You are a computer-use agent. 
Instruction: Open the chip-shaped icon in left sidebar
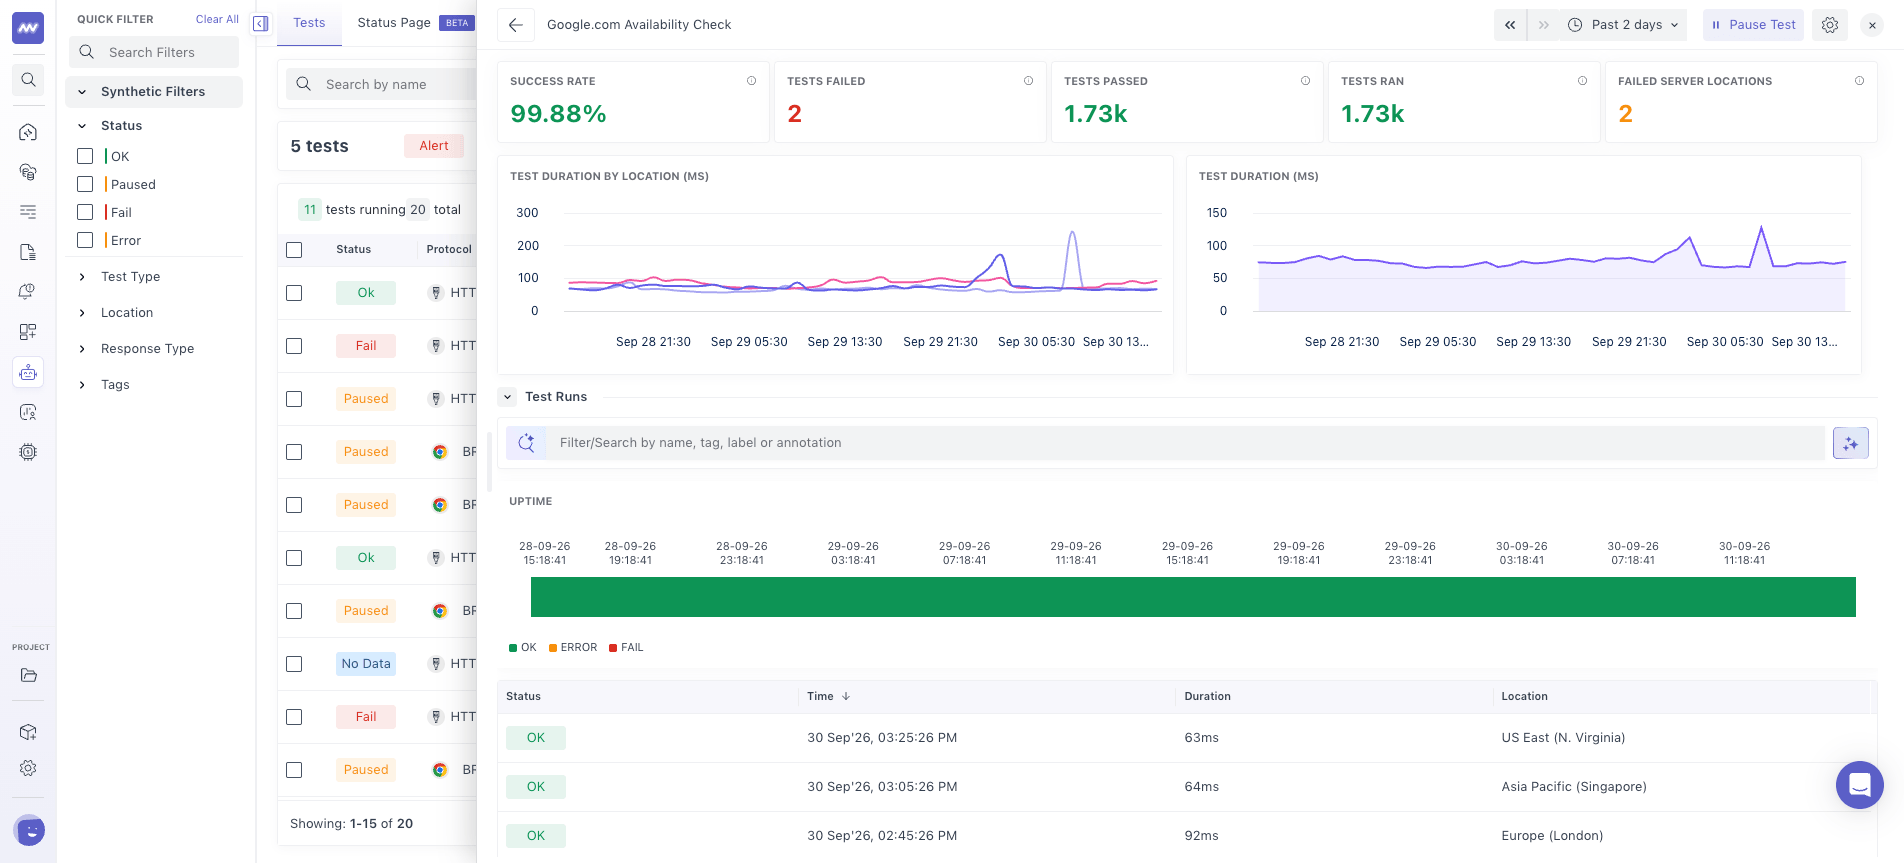tap(28, 452)
